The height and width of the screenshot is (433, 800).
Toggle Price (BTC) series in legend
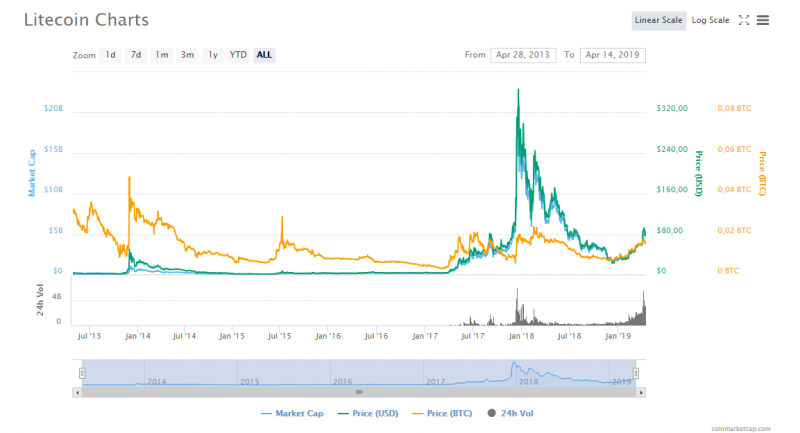coord(442,414)
